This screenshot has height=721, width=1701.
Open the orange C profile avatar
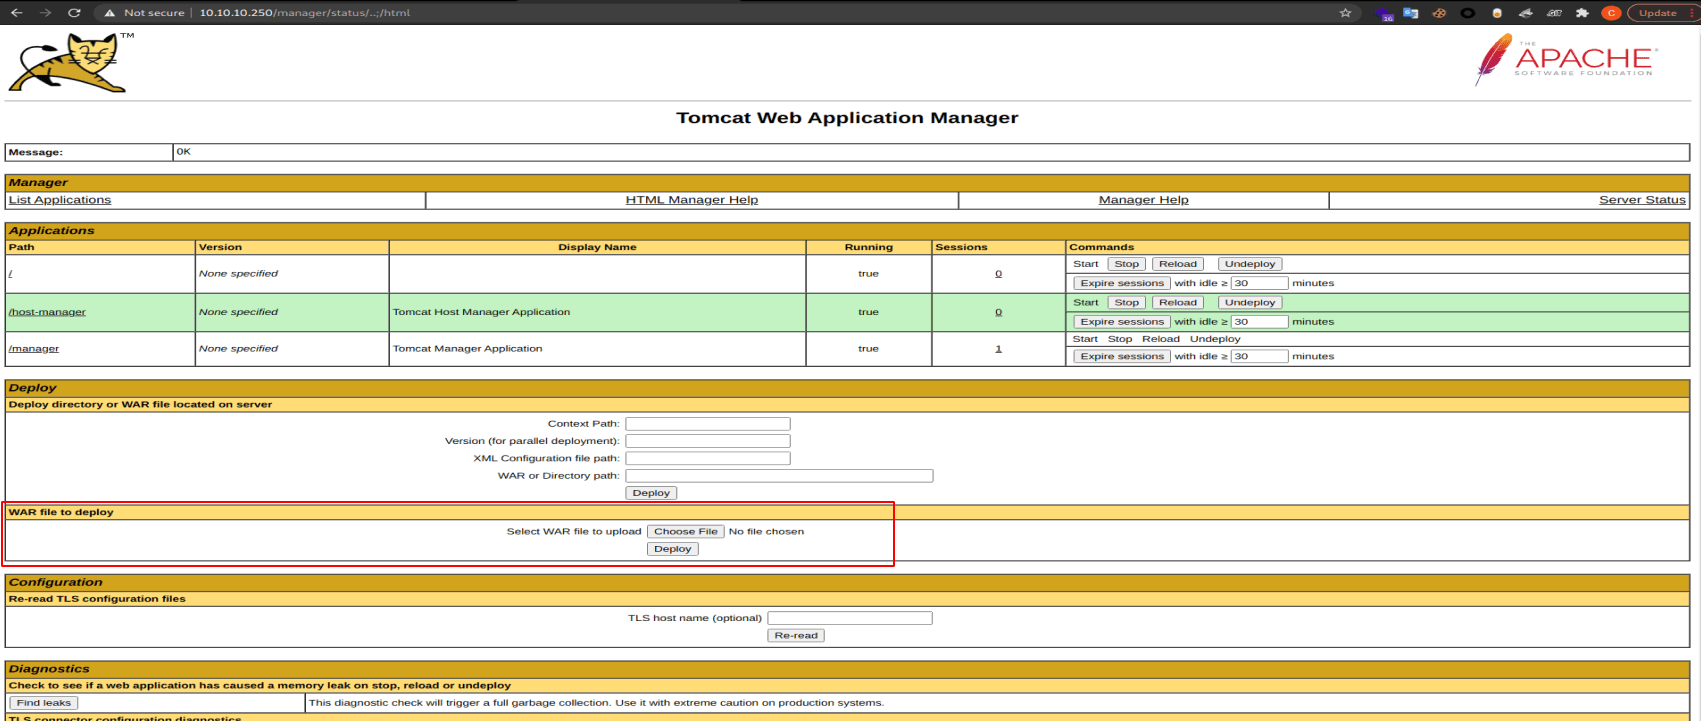pyautogui.click(x=1610, y=13)
